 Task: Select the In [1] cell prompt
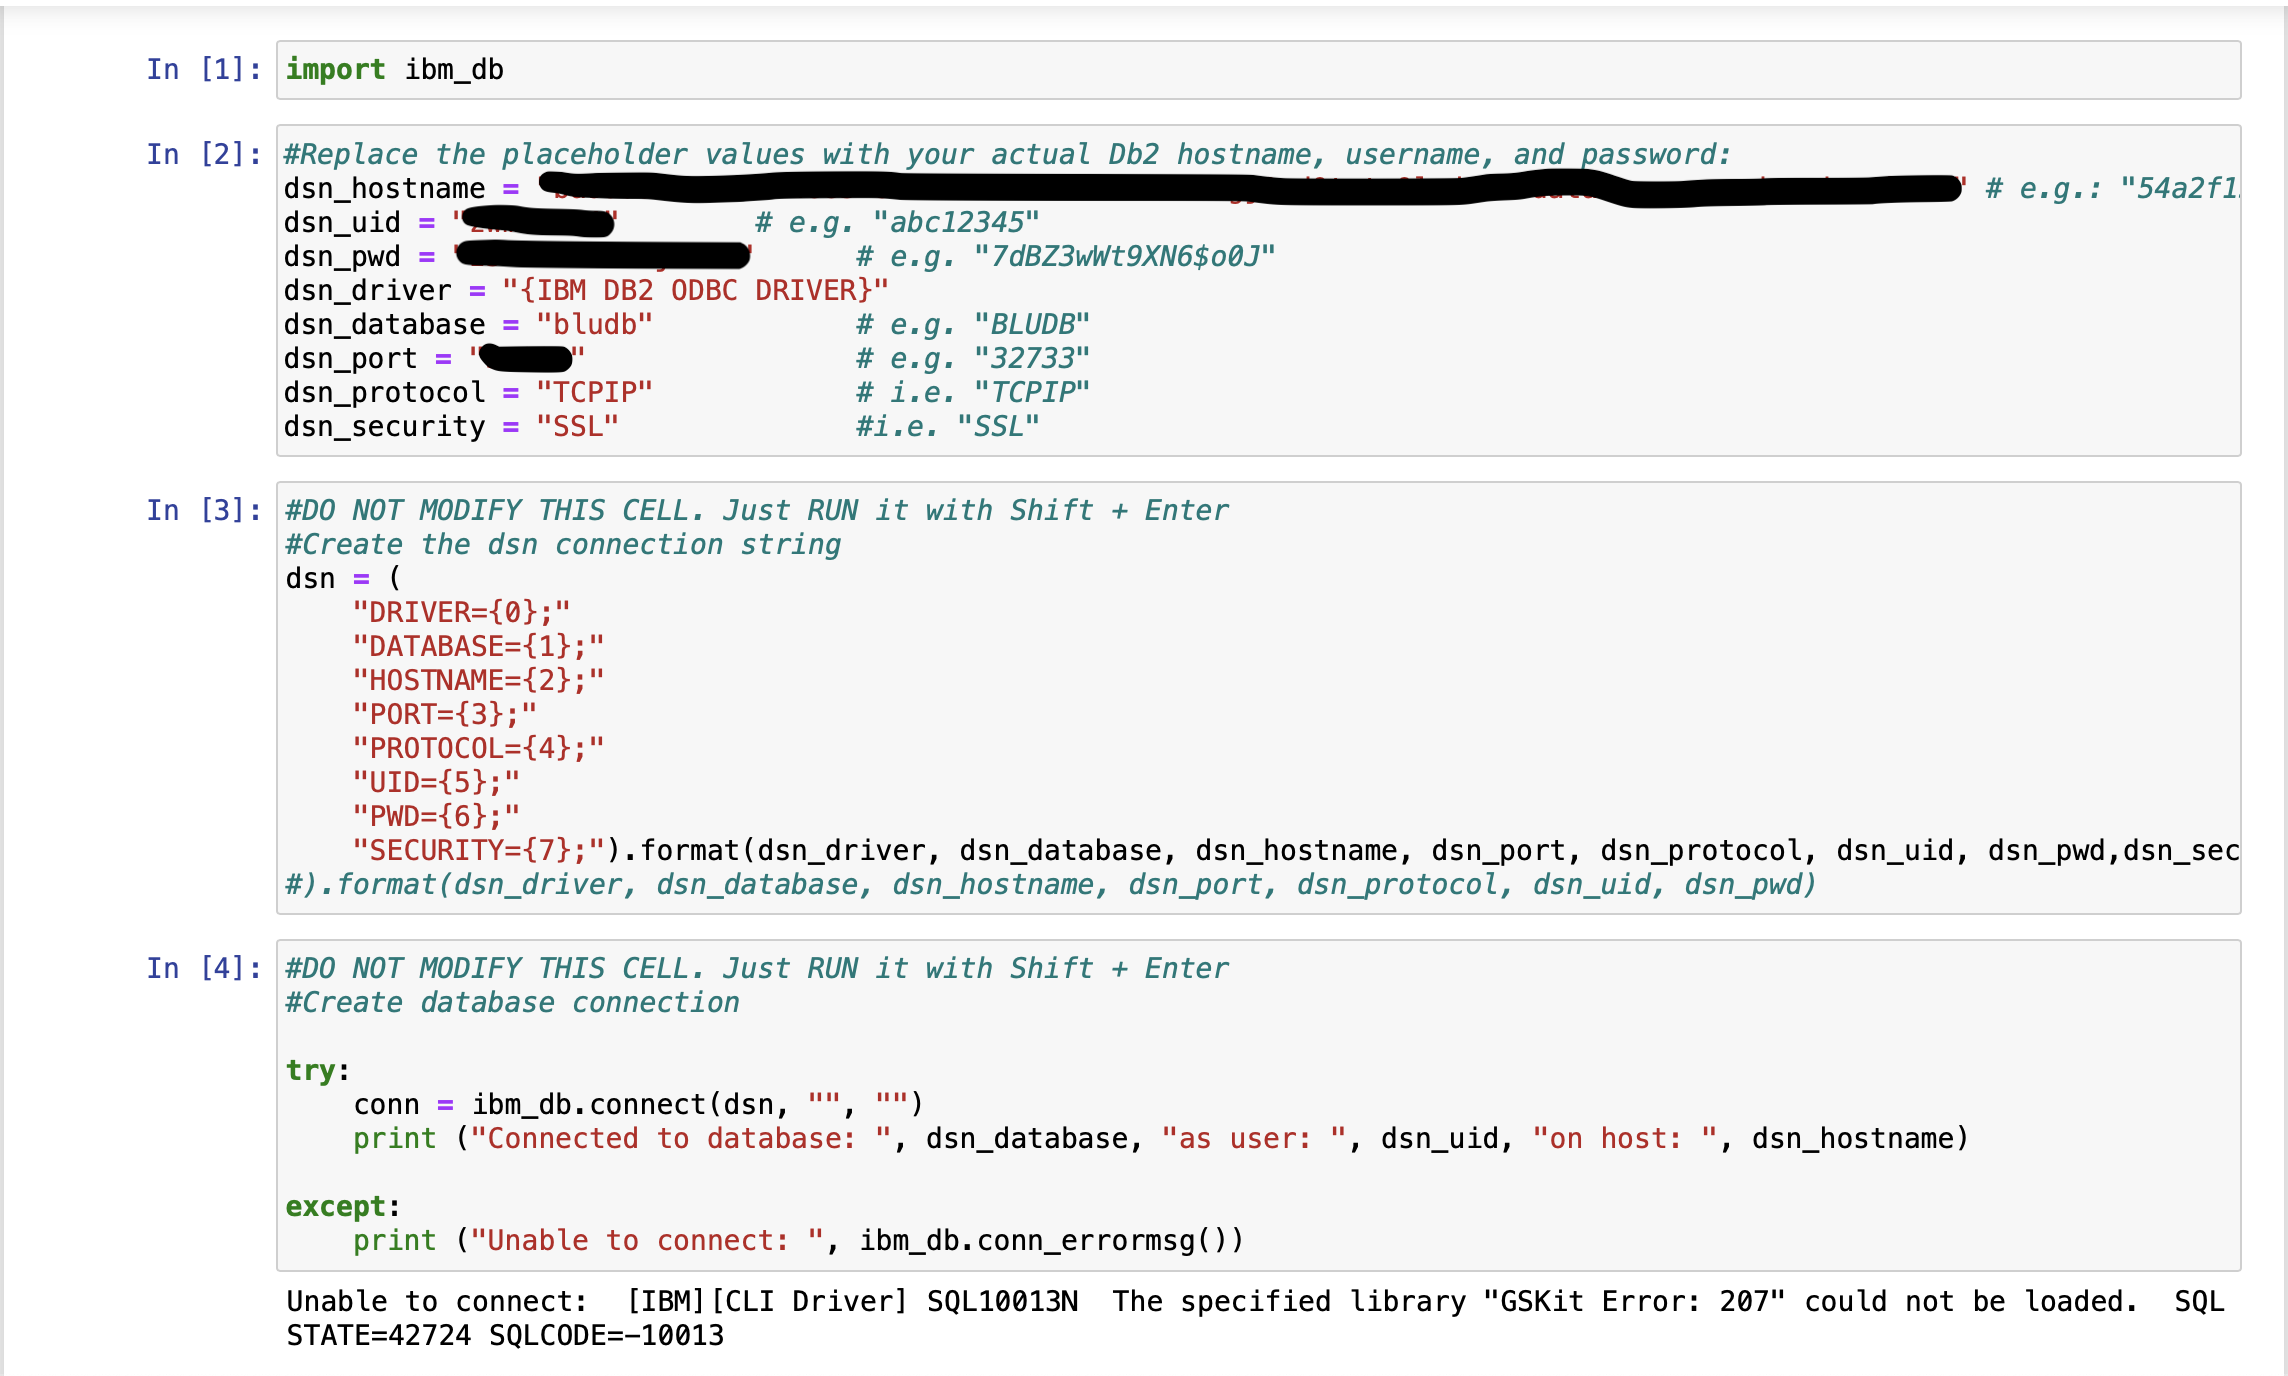point(203,70)
